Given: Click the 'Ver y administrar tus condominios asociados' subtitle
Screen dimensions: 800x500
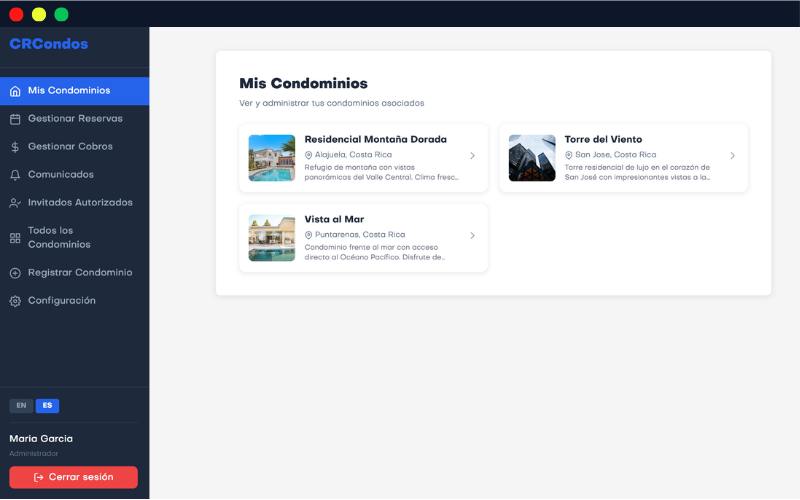Looking at the screenshot, I should click(x=332, y=104).
